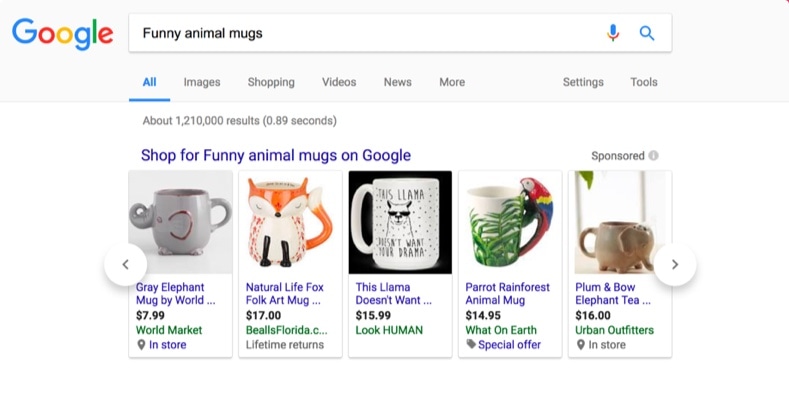Screen dimensions: 789x412
Task: Click the Google logo
Action: (x=62, y=34)
